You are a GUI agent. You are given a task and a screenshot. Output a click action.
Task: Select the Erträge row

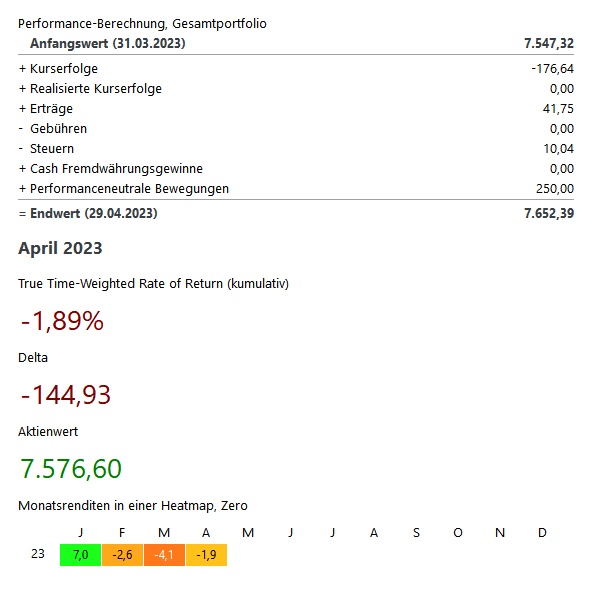pyautogui.click(x=296, y=109)
